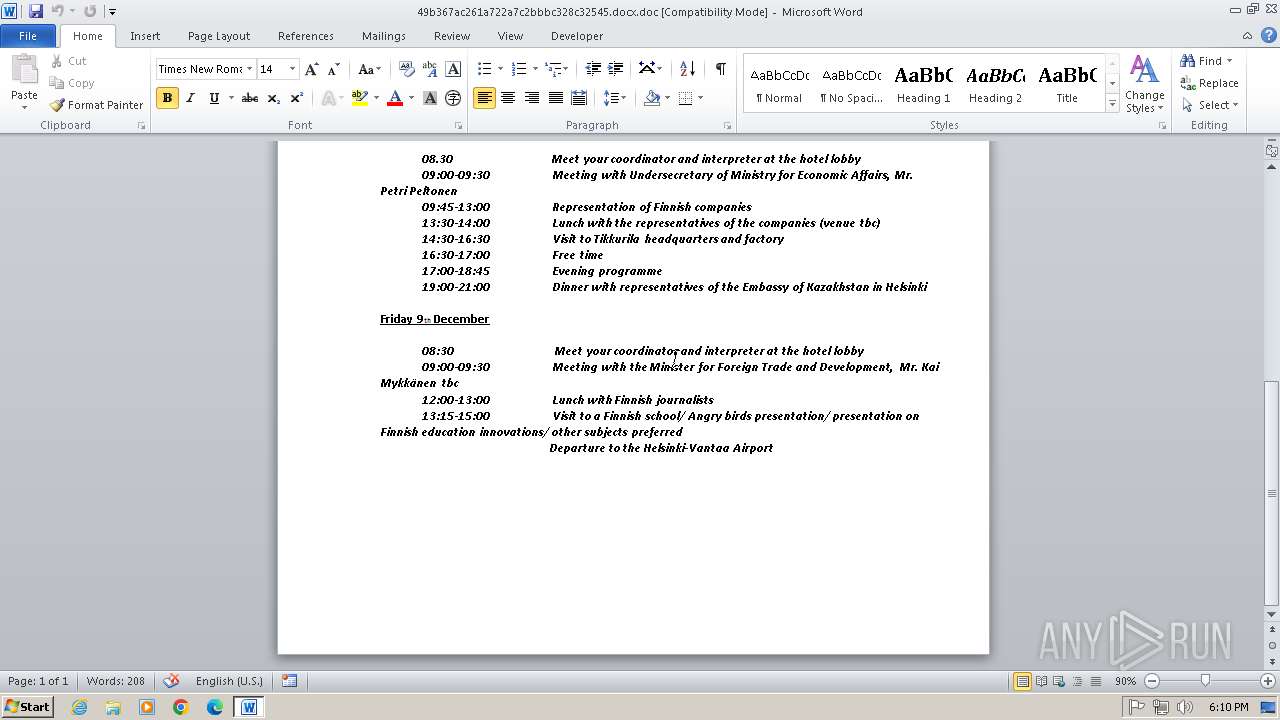Apply superscript formatting
The width and height of the screenshot is (1280, 720).
(297, 98)
